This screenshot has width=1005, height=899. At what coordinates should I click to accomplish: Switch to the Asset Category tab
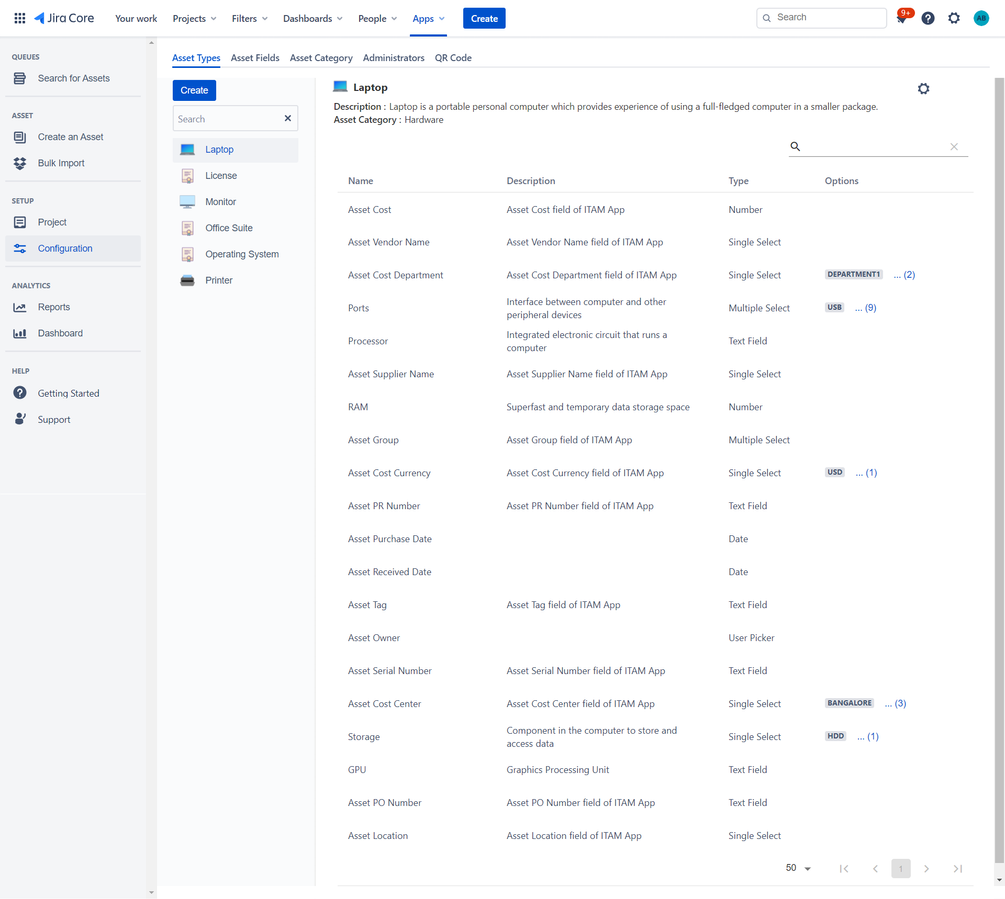pyautogui.click(x=321, y=58)
